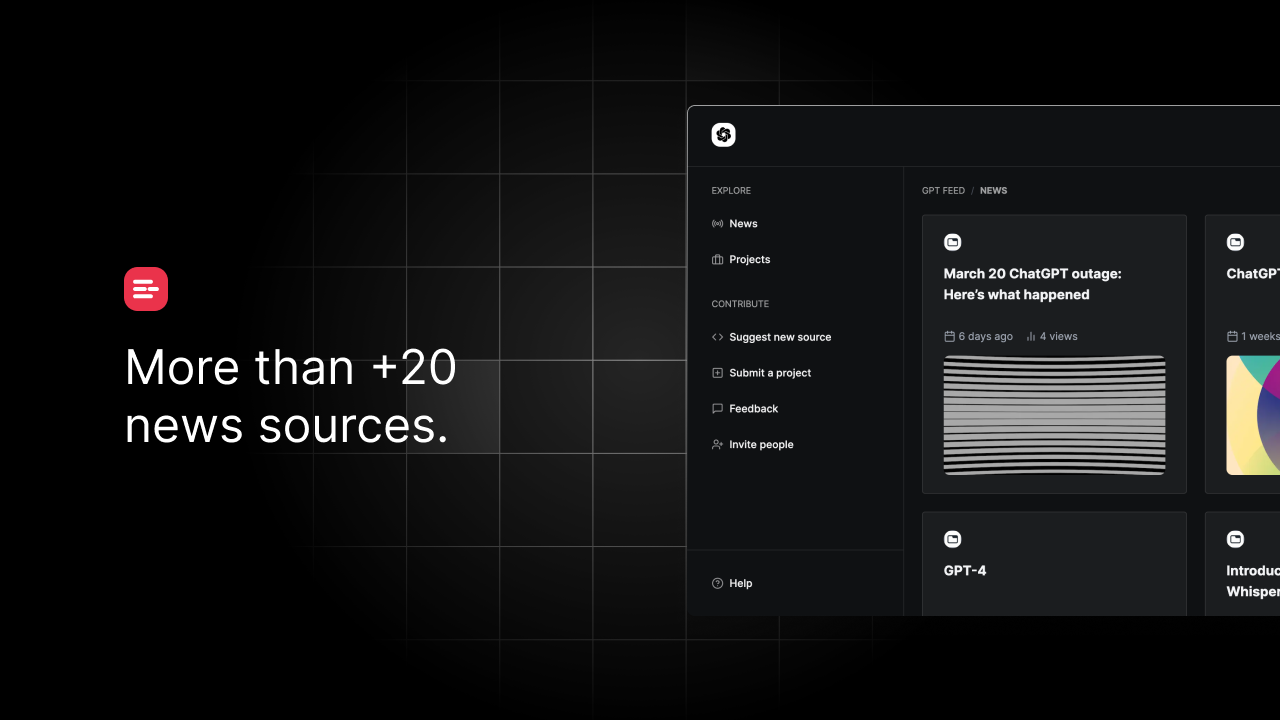This screenshot has height=720, width=1280.
Task: Select Suggest new source
Action: click(780, 337)
